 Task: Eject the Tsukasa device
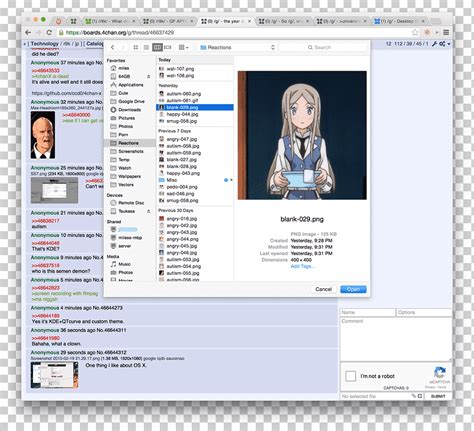pyautogui.click(x=149, y=211)
